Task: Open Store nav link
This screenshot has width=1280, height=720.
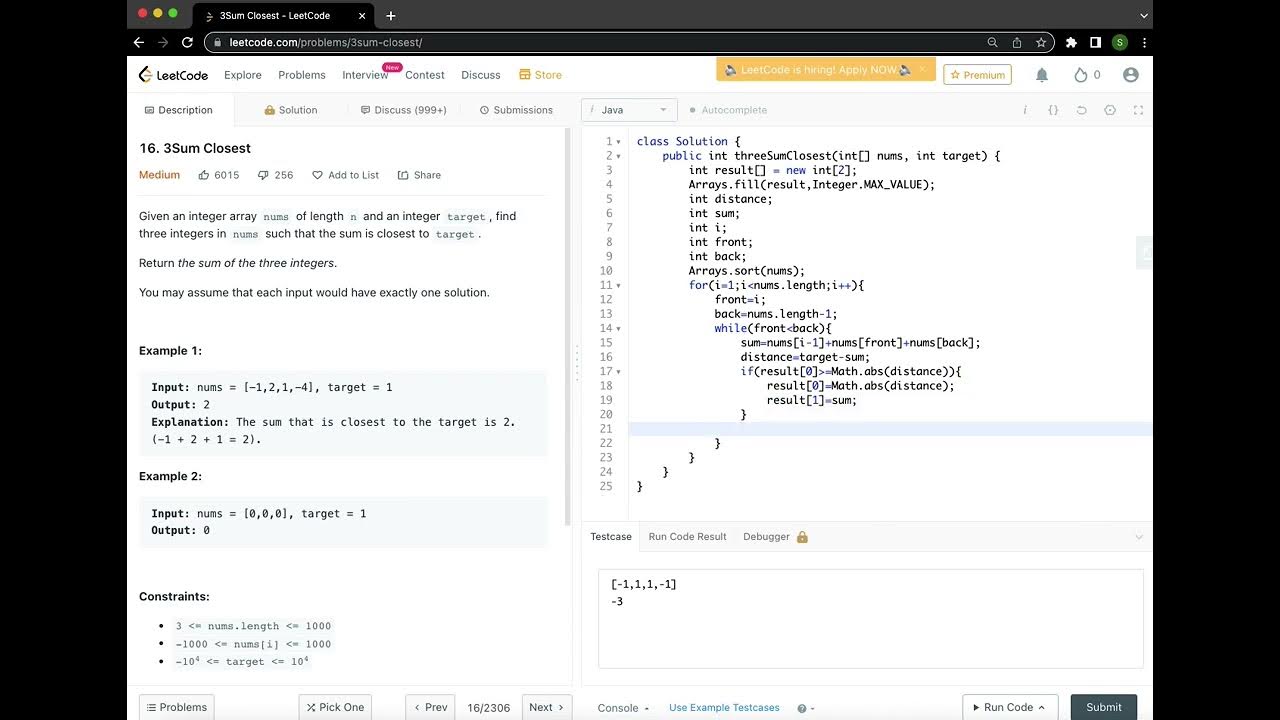Action: click(541, 75)
